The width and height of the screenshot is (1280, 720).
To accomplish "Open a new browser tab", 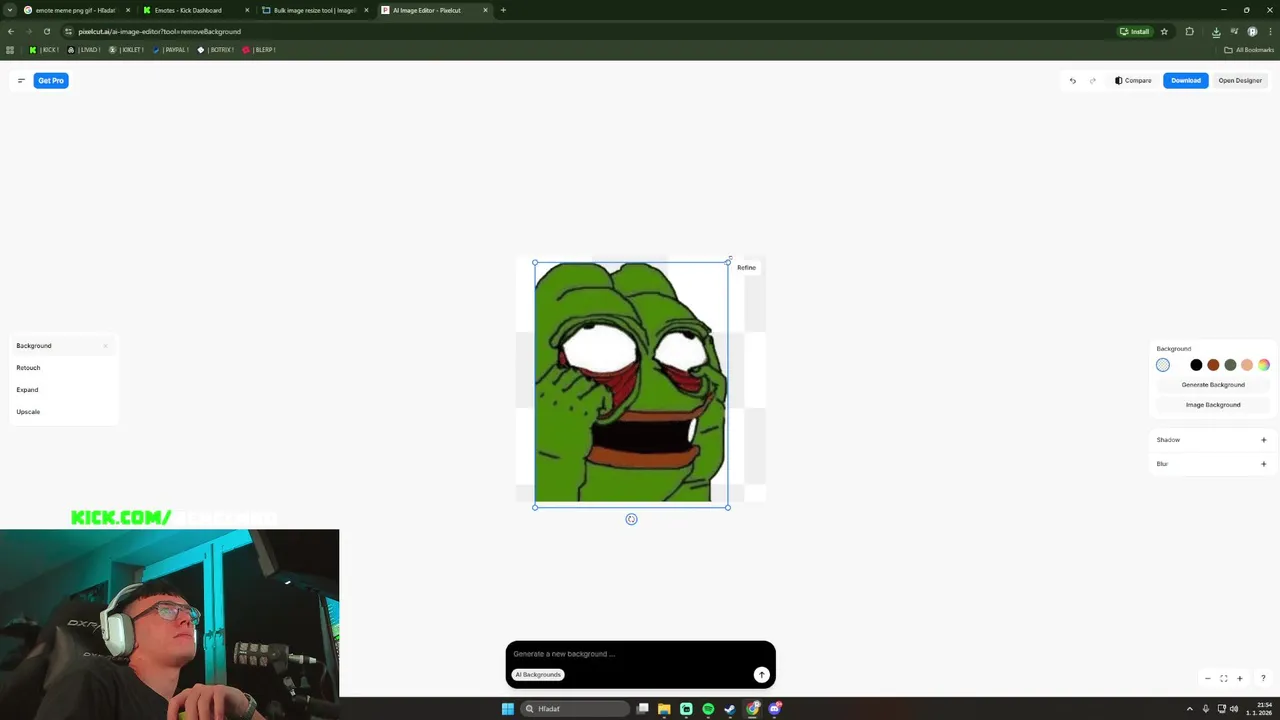I will tap(503, 10).
